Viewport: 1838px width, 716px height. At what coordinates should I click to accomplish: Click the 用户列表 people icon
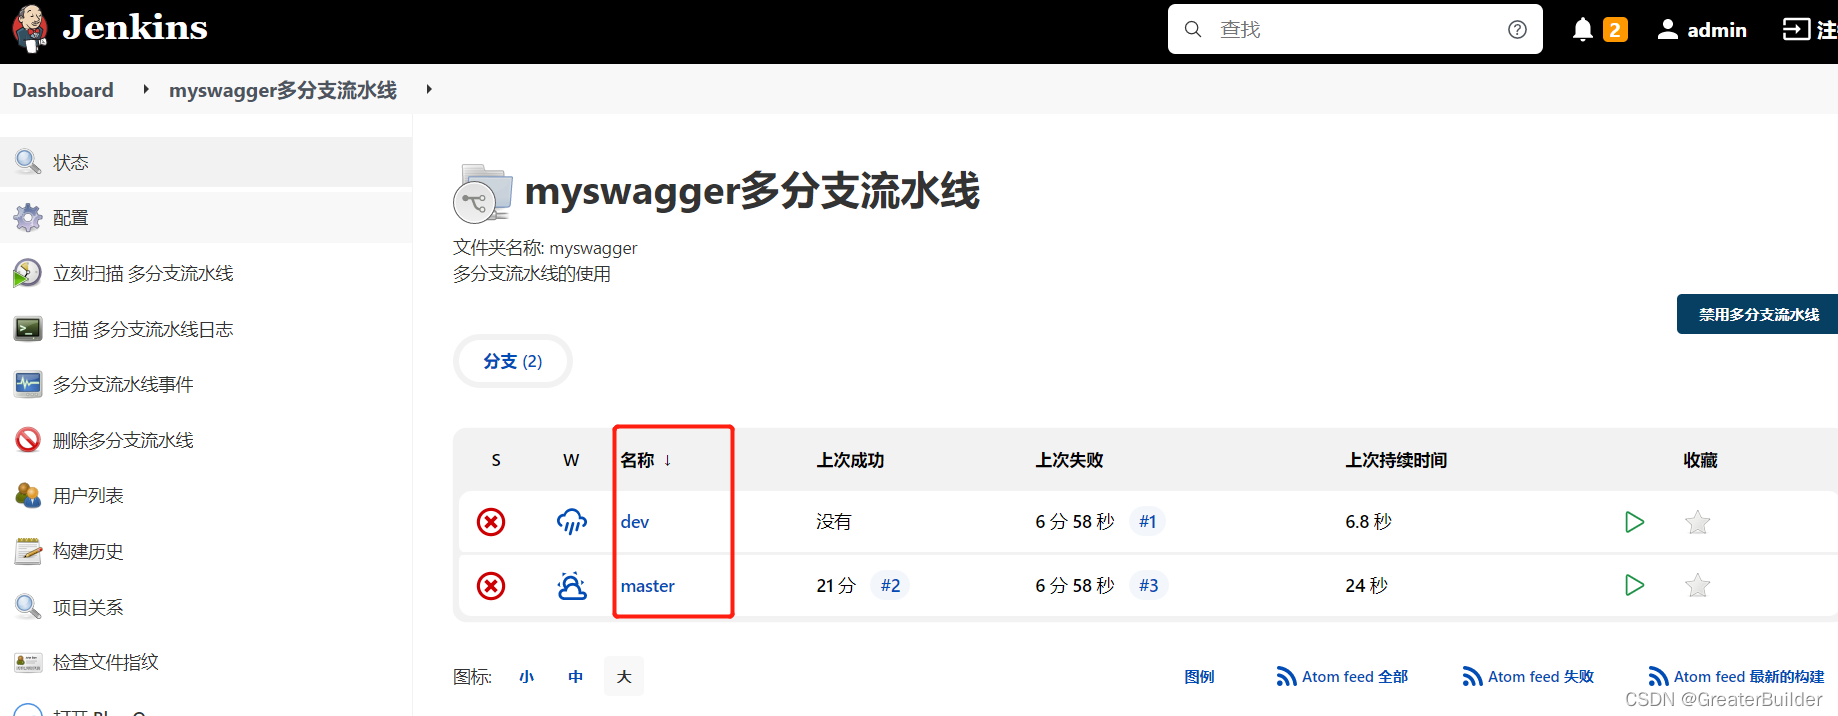tap(28, 495)
